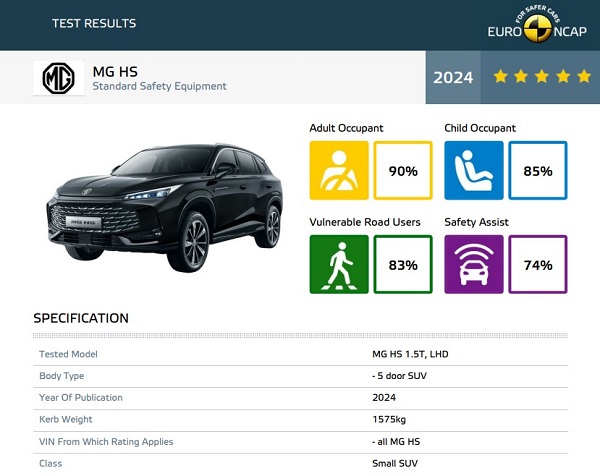Click the first star in the rating
This screenshot has height=476, width=600.
pyautogui.click(x=499, y=77)
